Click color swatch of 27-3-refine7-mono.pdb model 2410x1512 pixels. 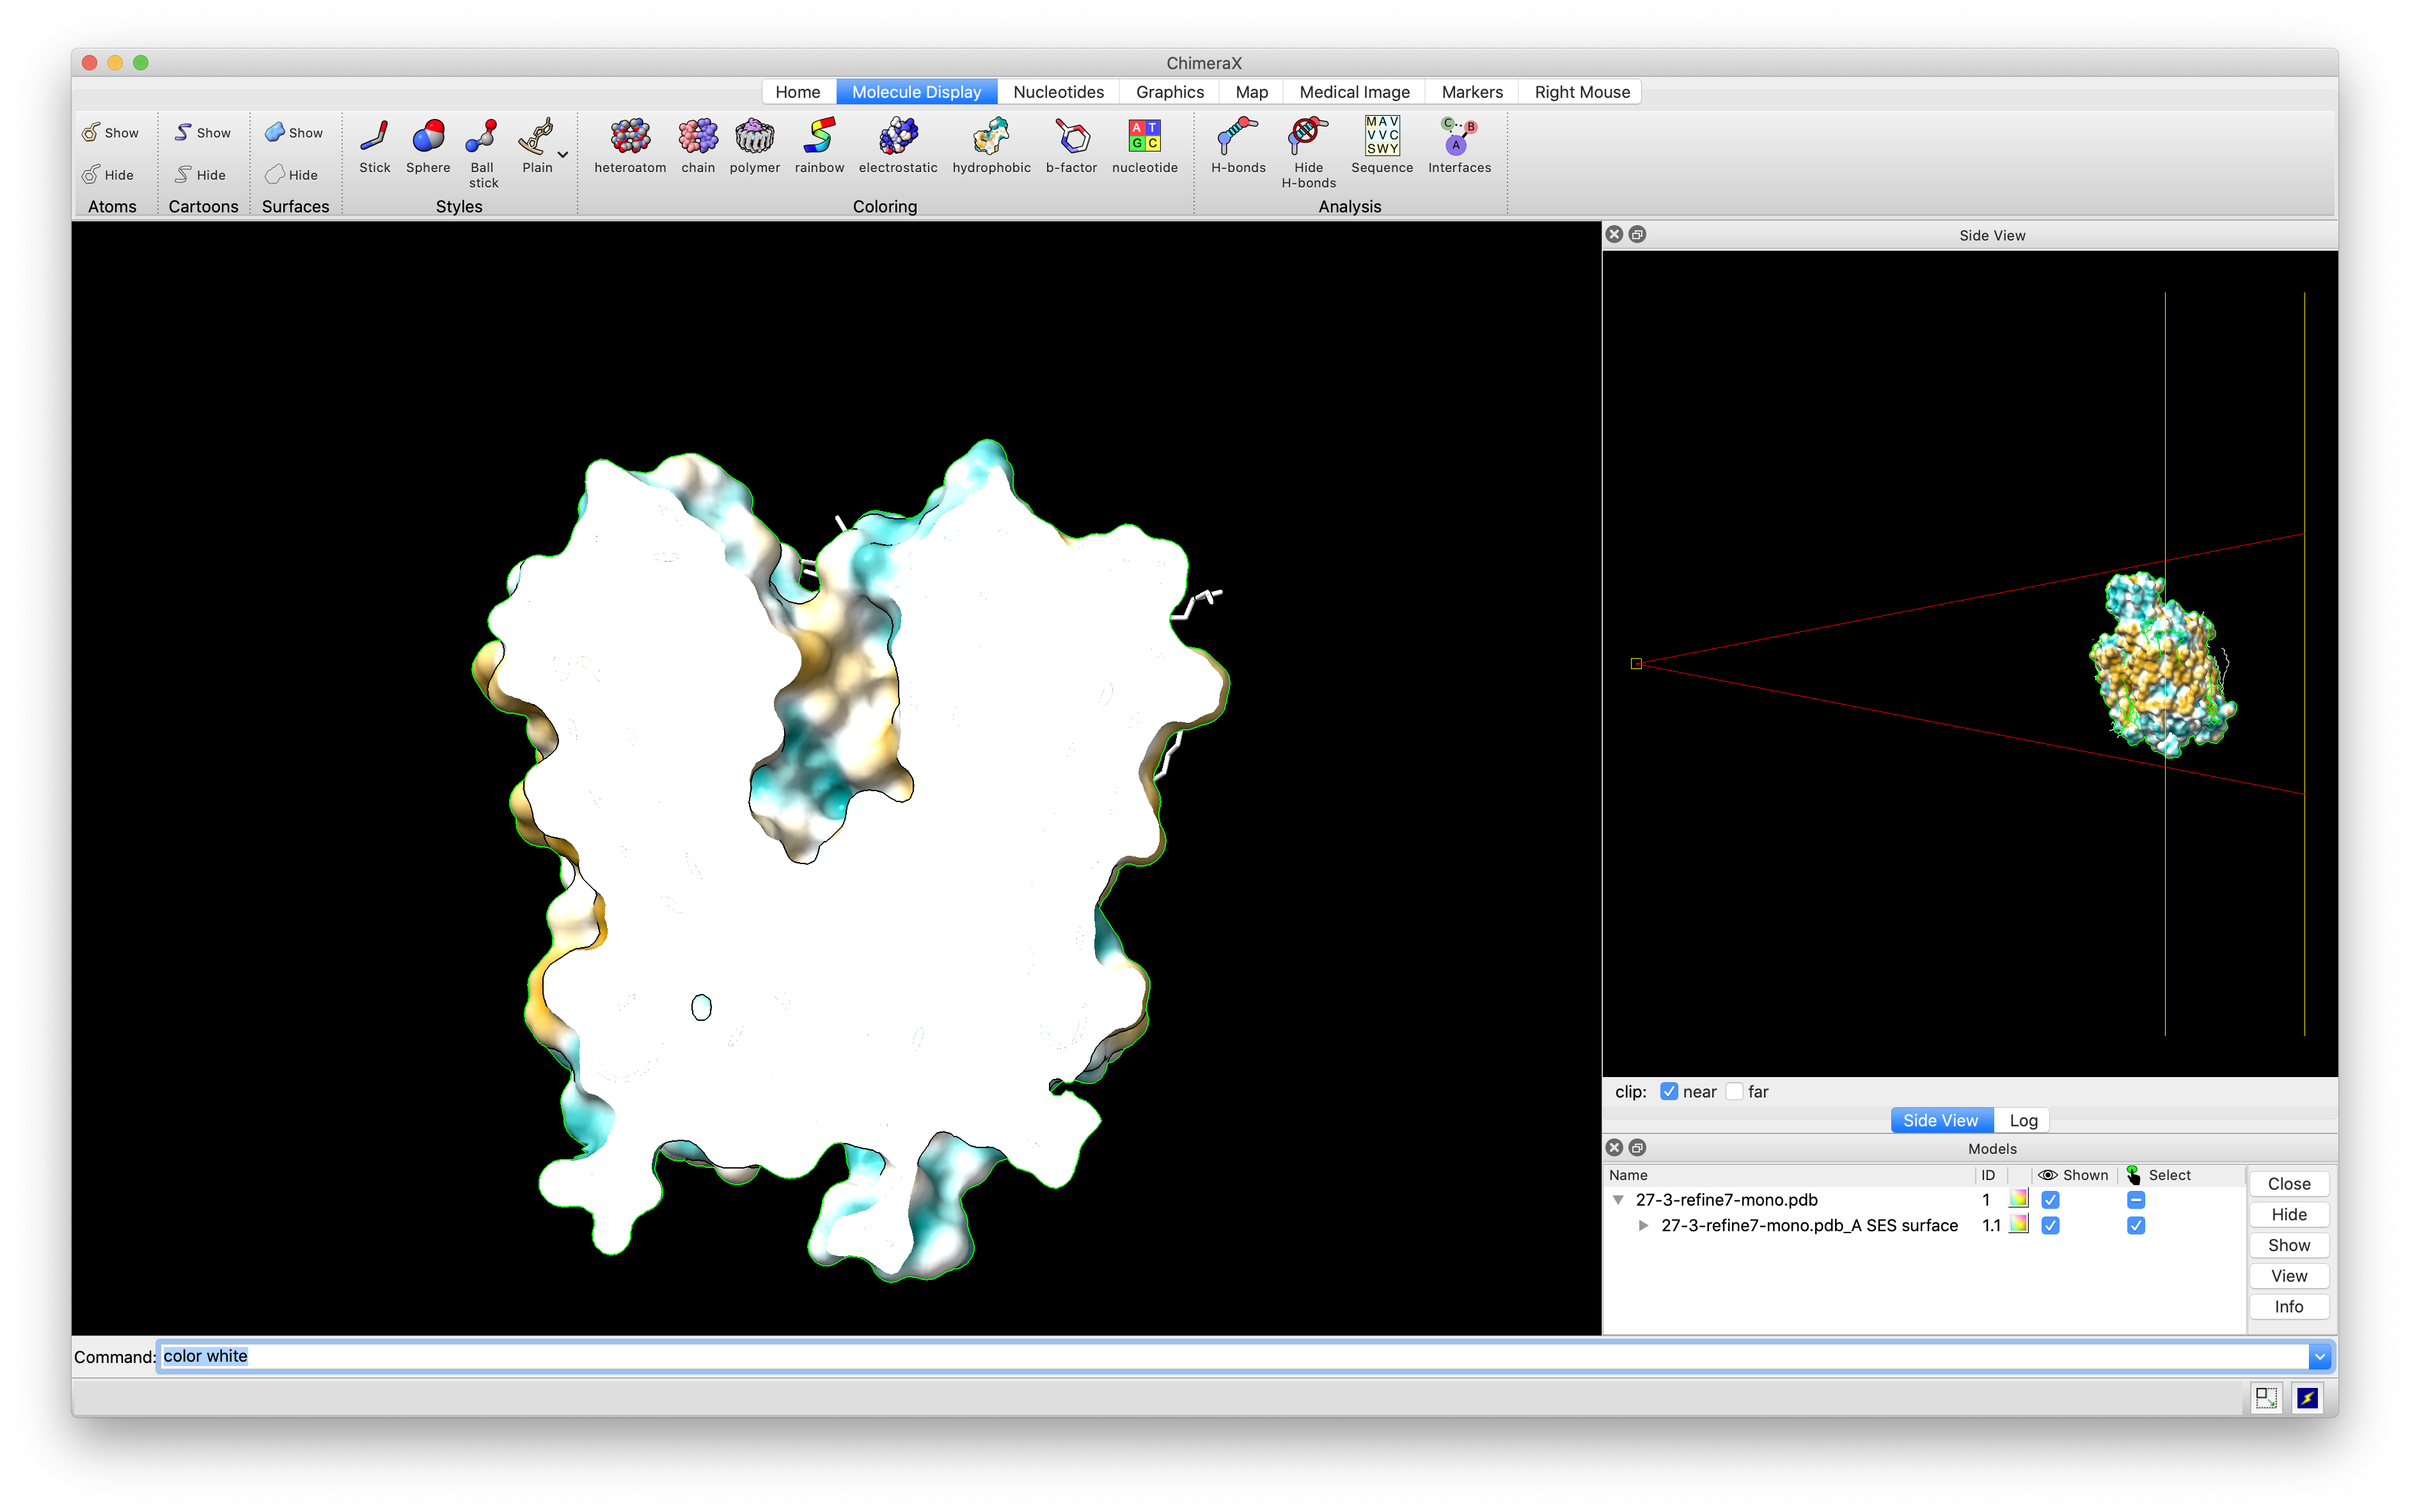coord(2018,1199)
